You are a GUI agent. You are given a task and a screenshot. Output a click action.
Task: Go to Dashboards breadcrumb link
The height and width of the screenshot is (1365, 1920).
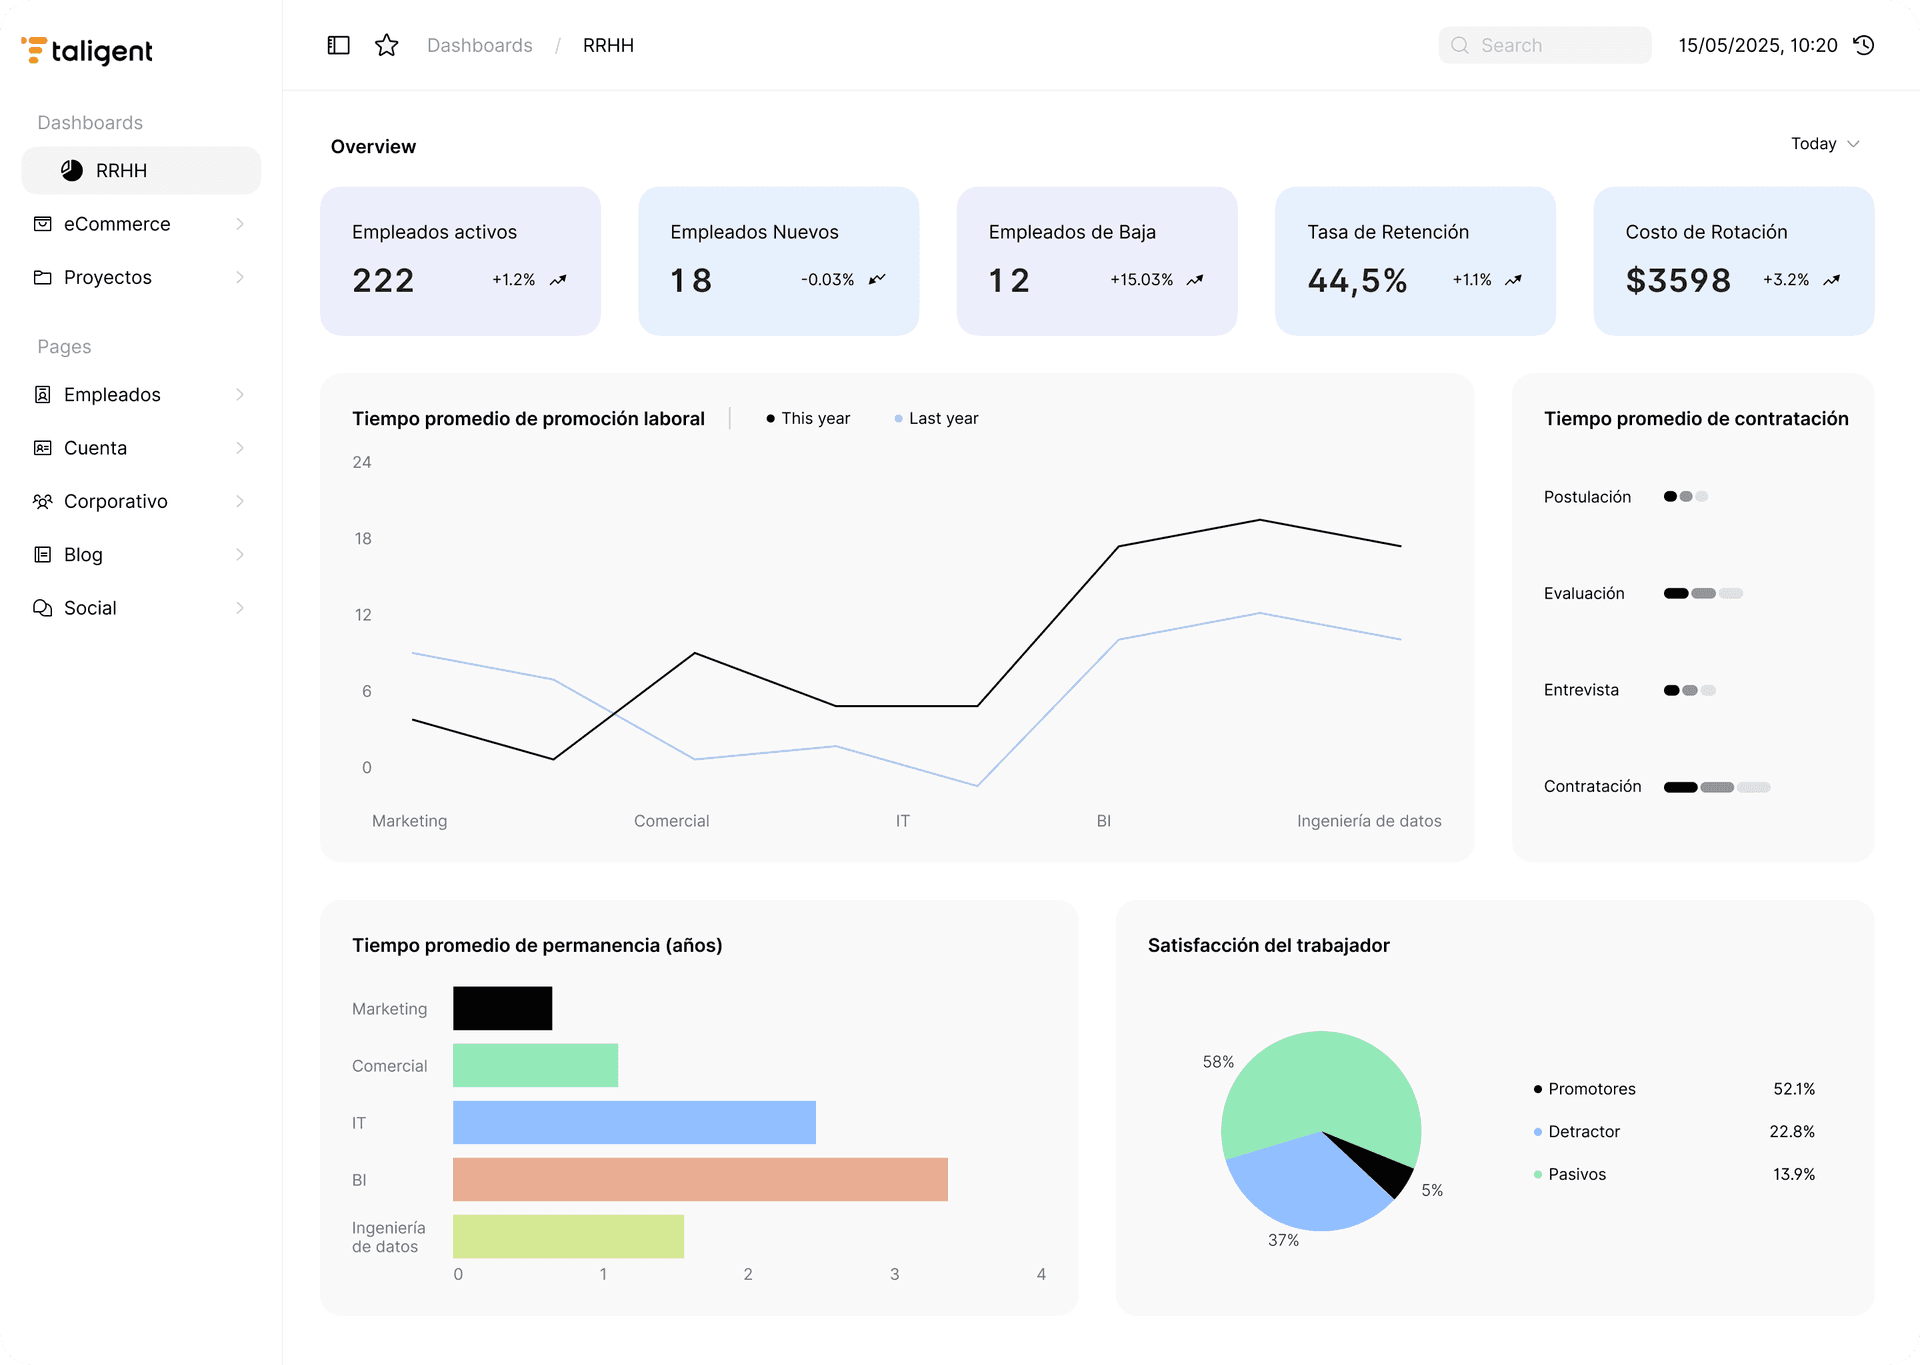pos(480,45)
